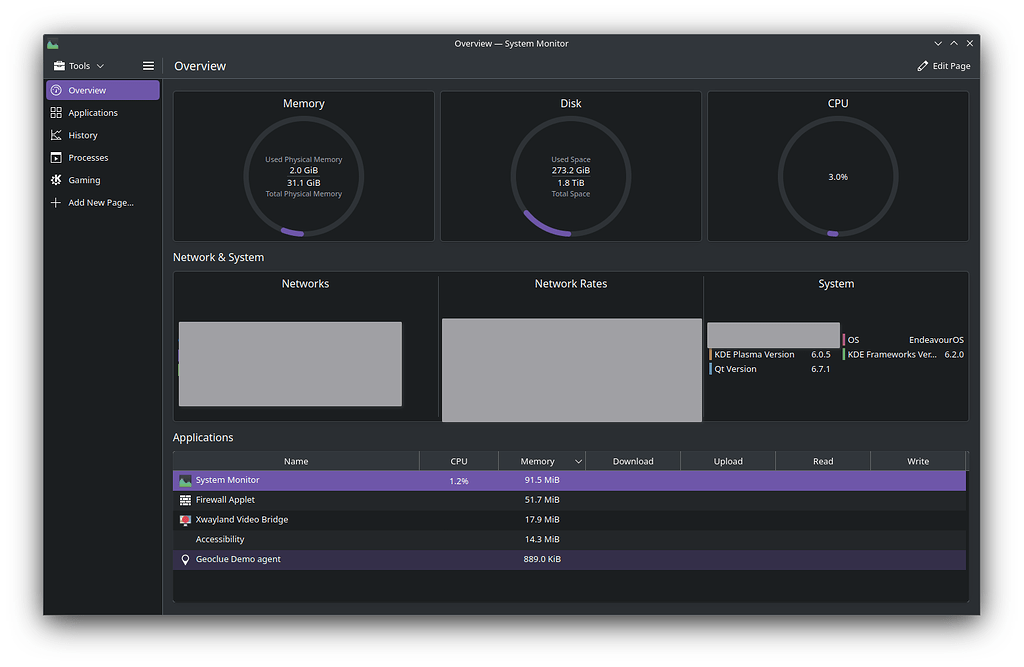Click the Edit Page button

[943, 65]
